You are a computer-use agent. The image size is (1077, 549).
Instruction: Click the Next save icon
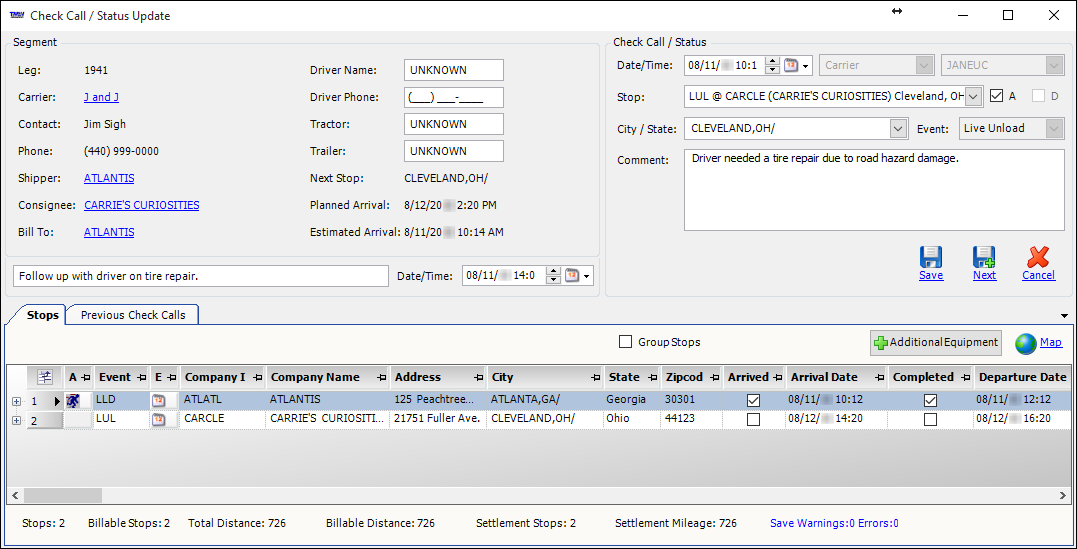984,257
